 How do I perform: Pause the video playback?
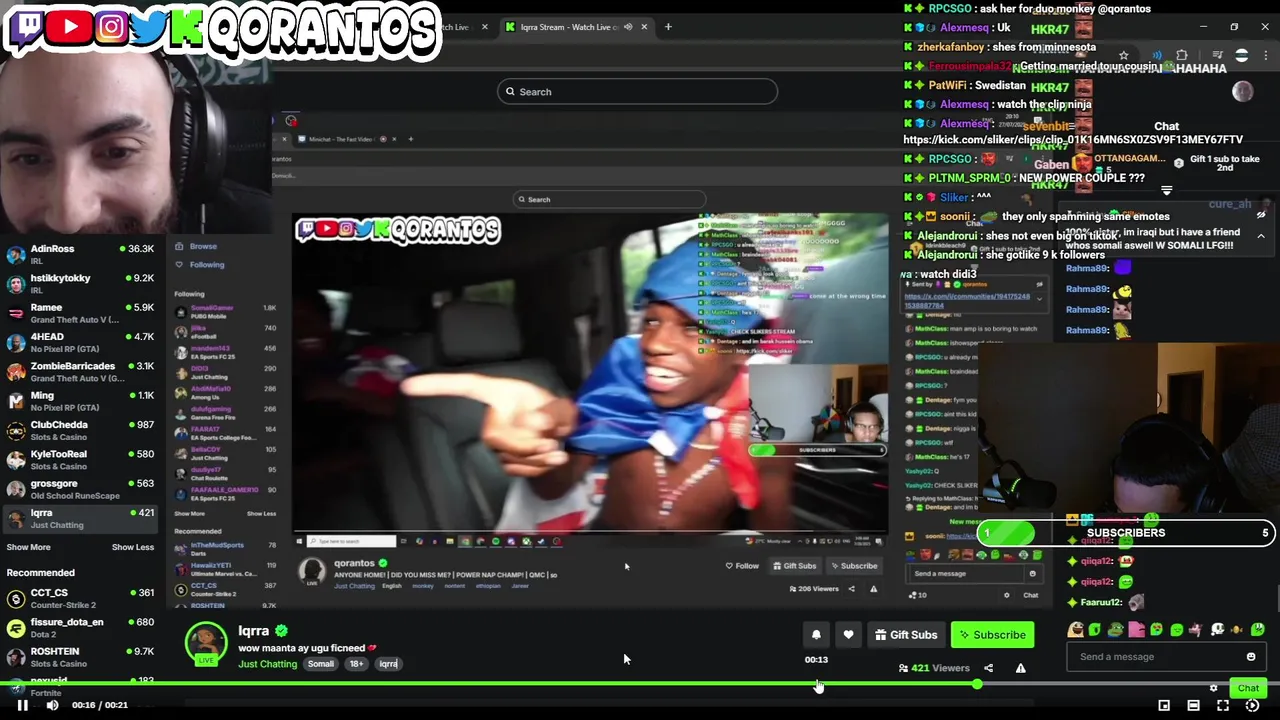click(x=22, y=705)
